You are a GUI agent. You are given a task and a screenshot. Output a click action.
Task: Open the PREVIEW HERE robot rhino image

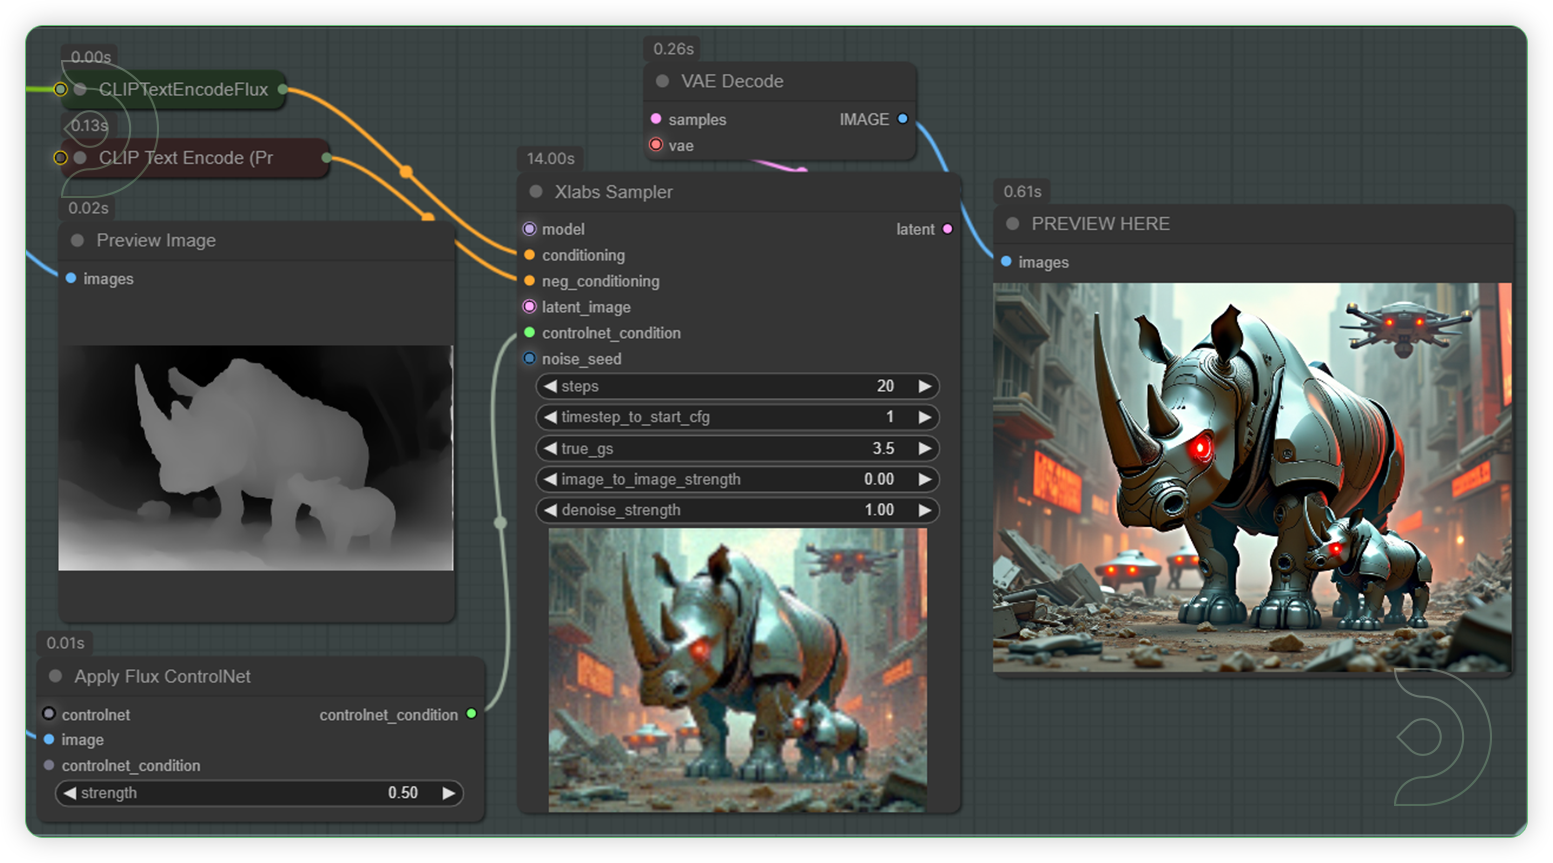(1252, 477)
